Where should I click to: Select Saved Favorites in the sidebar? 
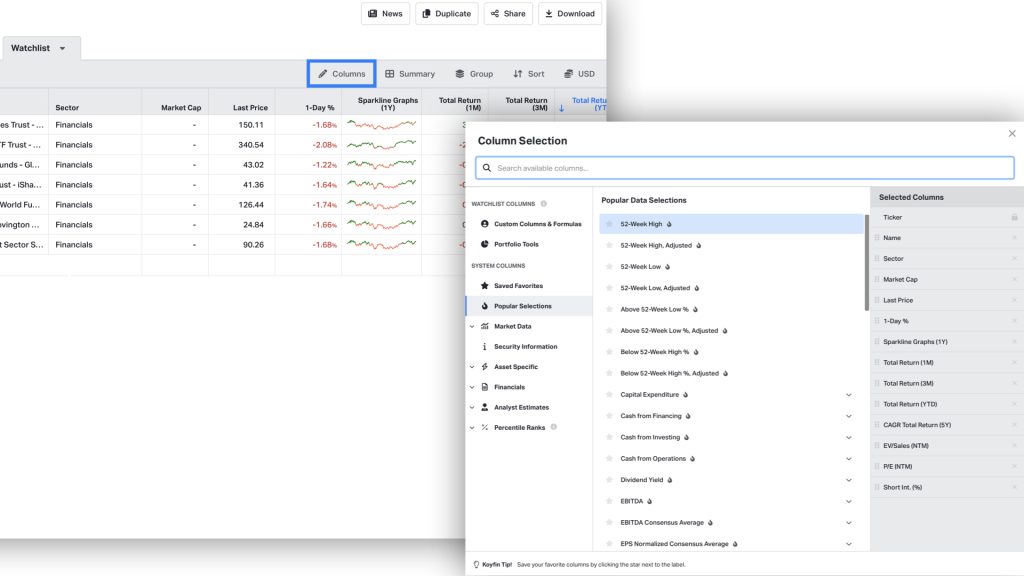point(518,286)
